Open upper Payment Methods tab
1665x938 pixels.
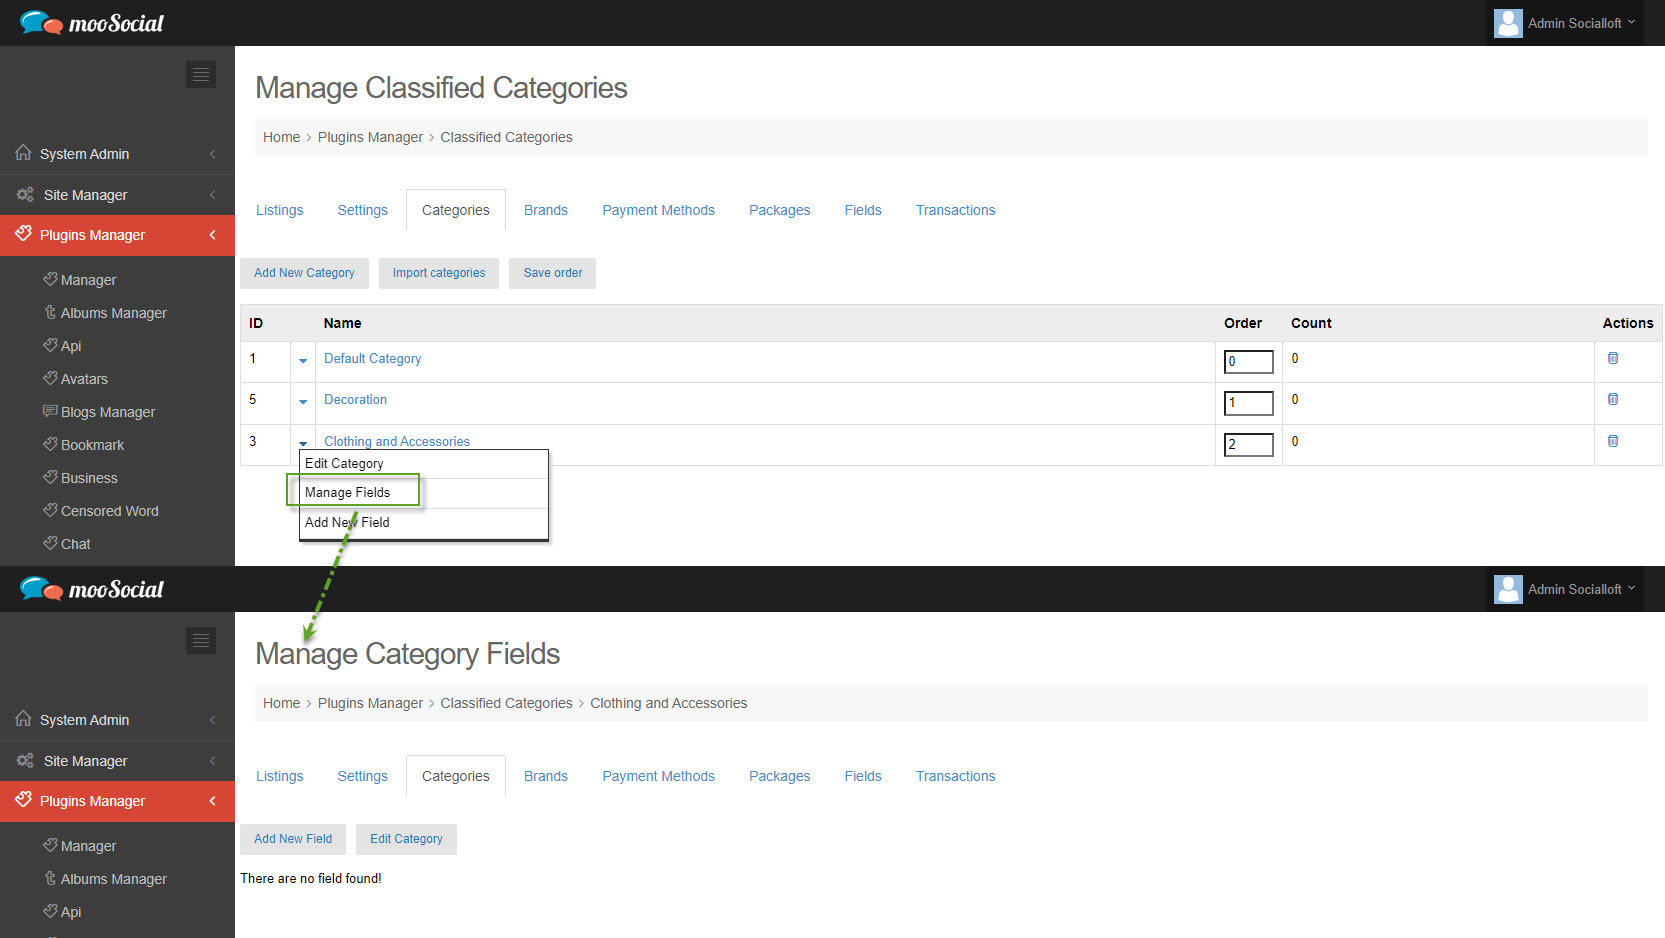click(658, 210)
